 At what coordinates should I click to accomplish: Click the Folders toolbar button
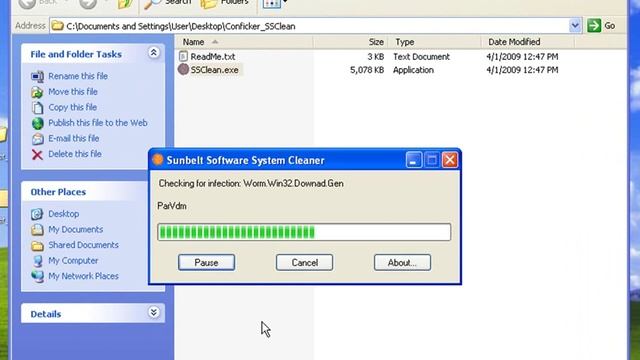tap(225, 3)
